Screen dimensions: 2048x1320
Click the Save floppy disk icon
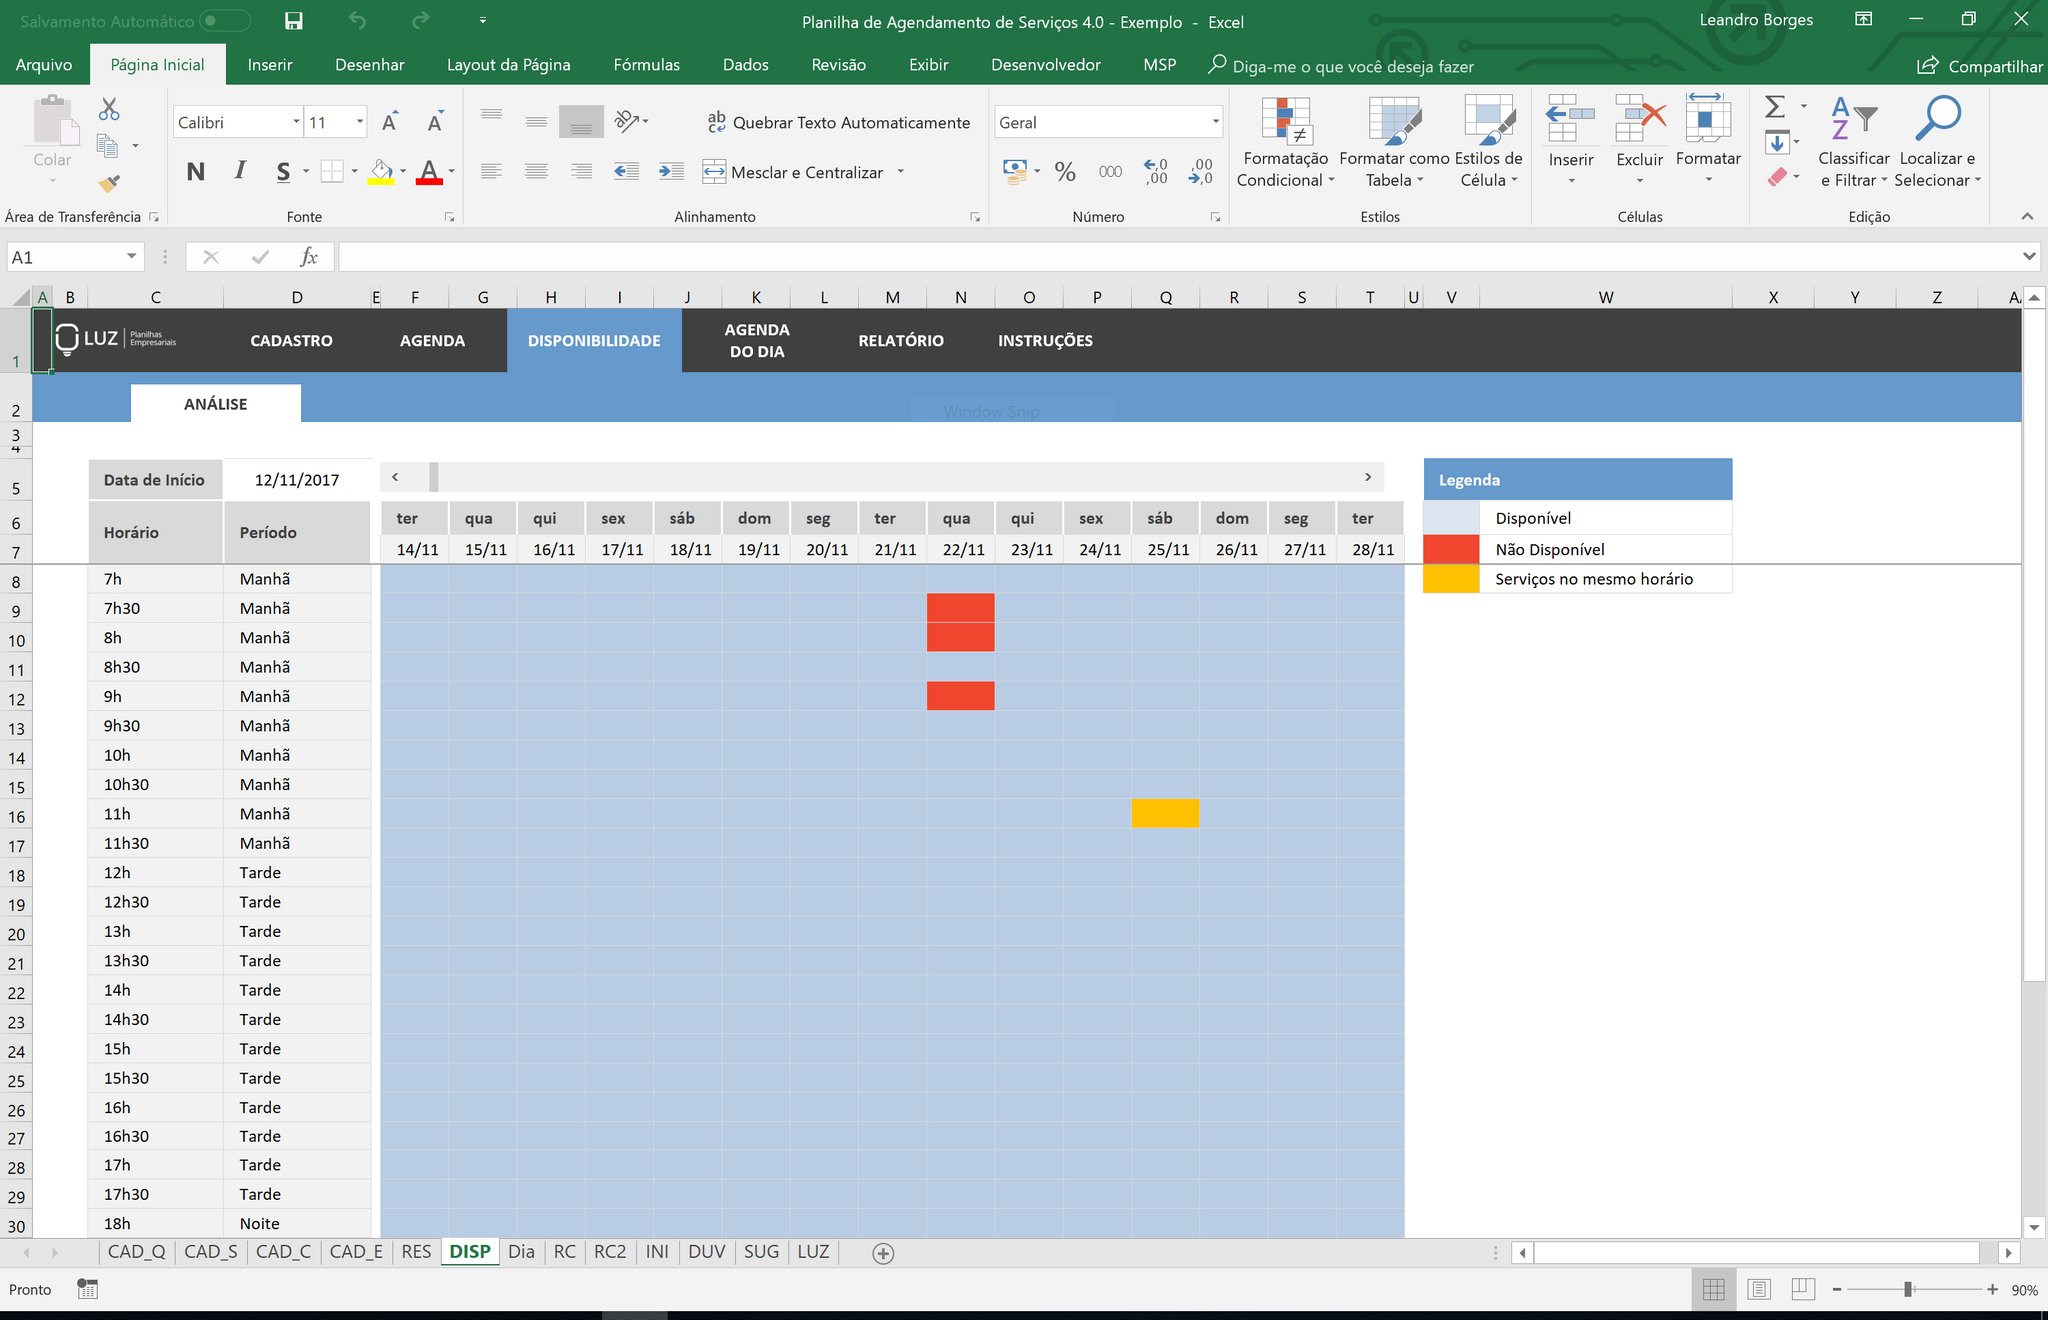294,21
